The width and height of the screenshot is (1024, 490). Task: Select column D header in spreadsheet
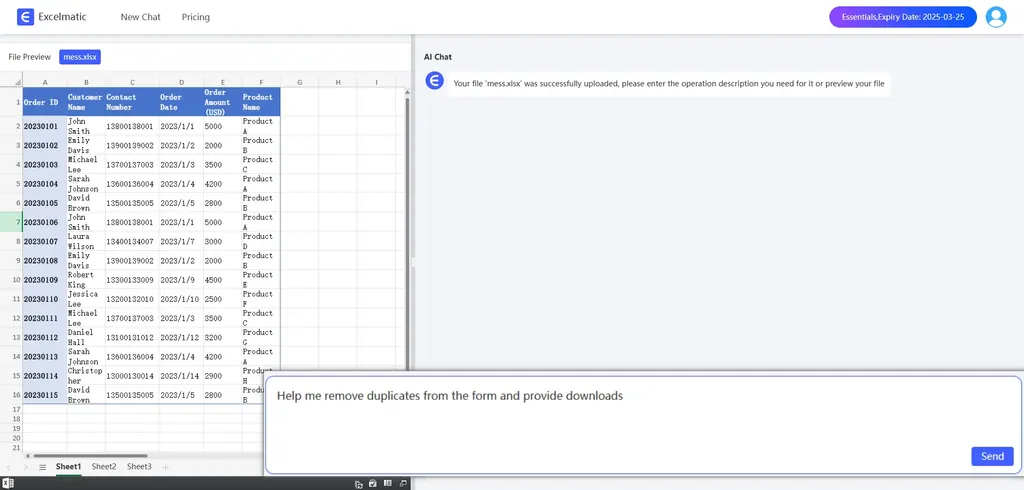181,82
